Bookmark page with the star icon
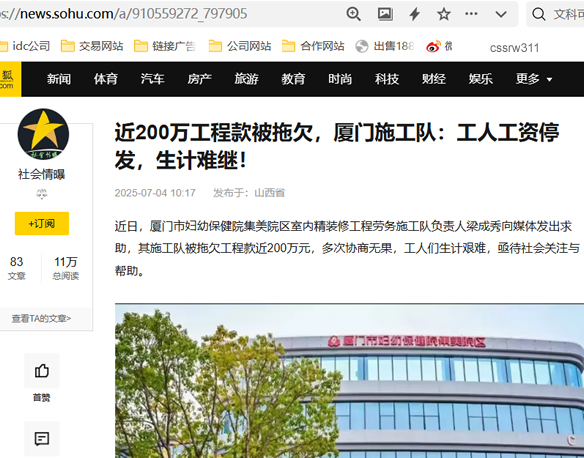This screenshot has height=458, width=584. [x=444, y=14]
